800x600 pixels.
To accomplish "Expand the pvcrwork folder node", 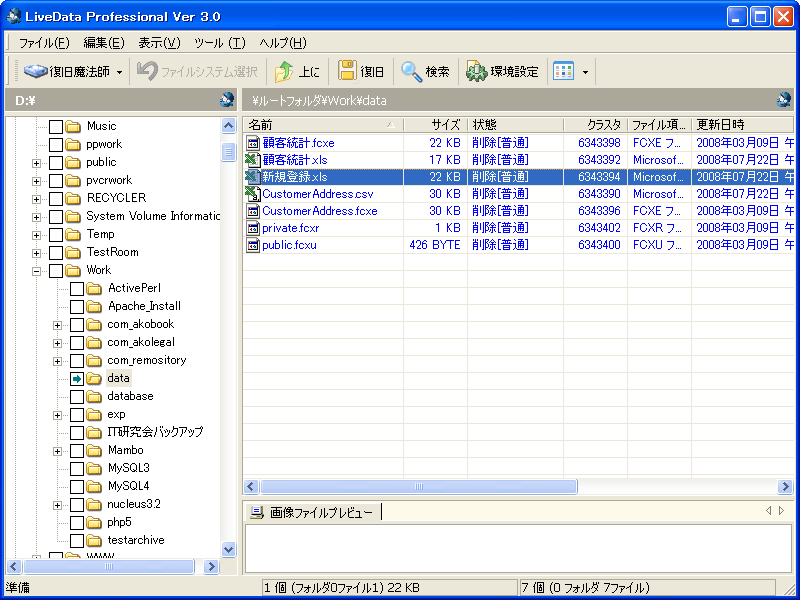I will [x=36, y=181].
